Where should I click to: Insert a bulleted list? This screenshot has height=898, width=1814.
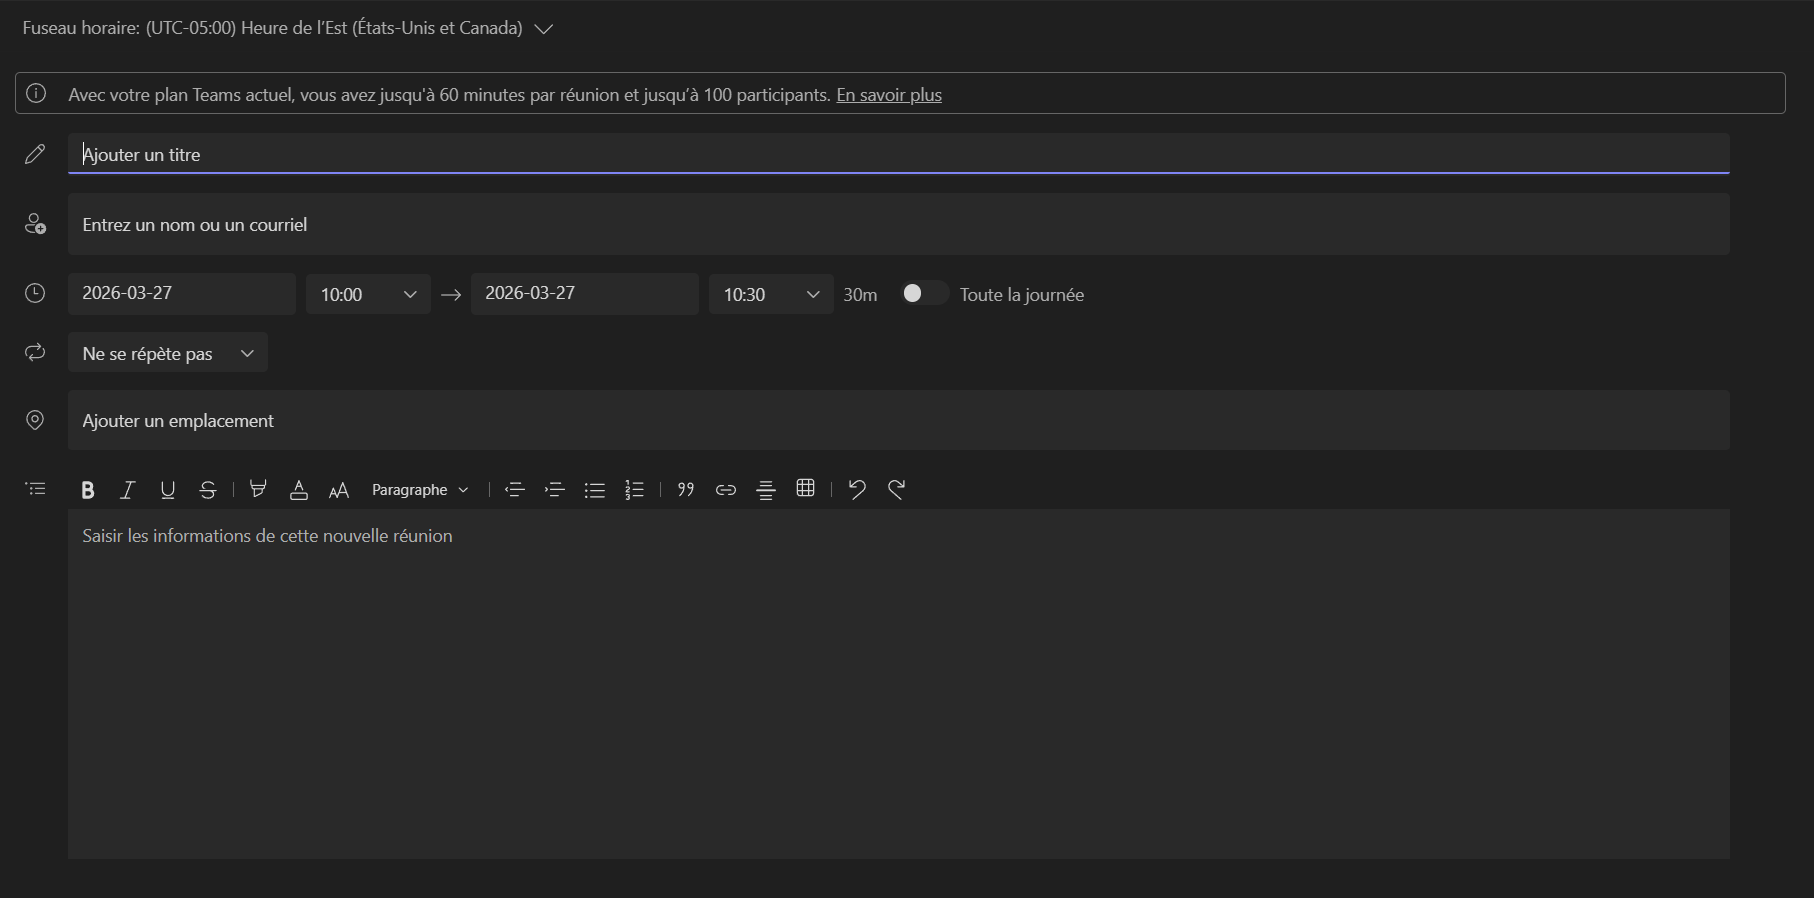click(x=595, y=490)
